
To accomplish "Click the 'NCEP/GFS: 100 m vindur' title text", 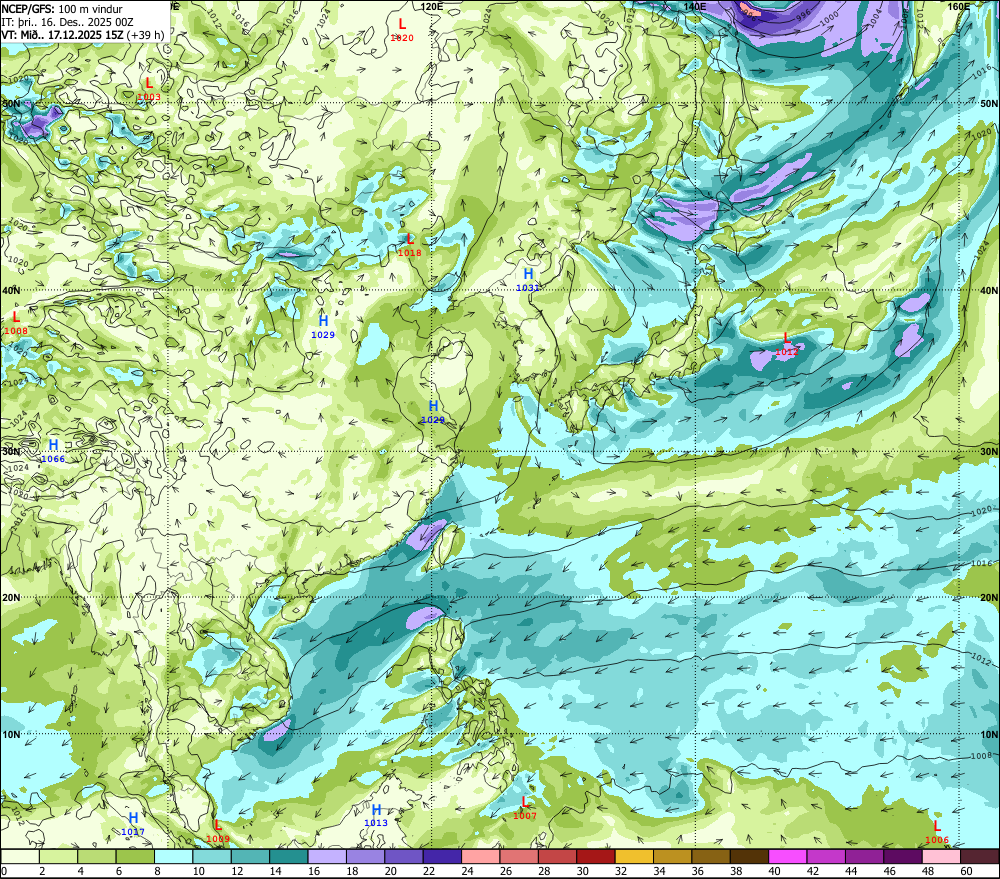I will (x=62, y=9).
